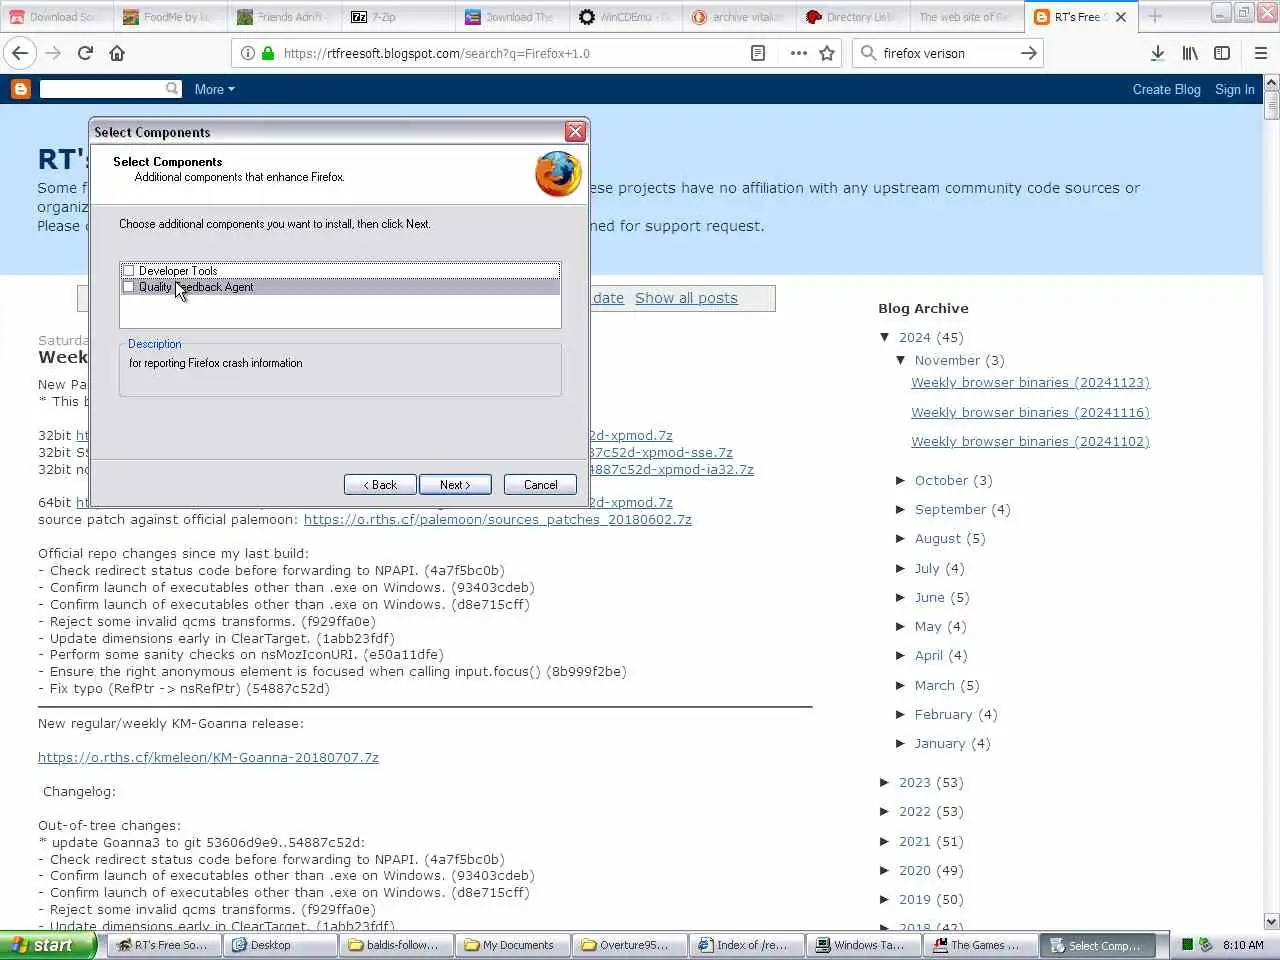The width and height of the screenshot is (1280, 960).
Task: Click the Blogger navbar search magnifier
Action: tap(172, 89)
